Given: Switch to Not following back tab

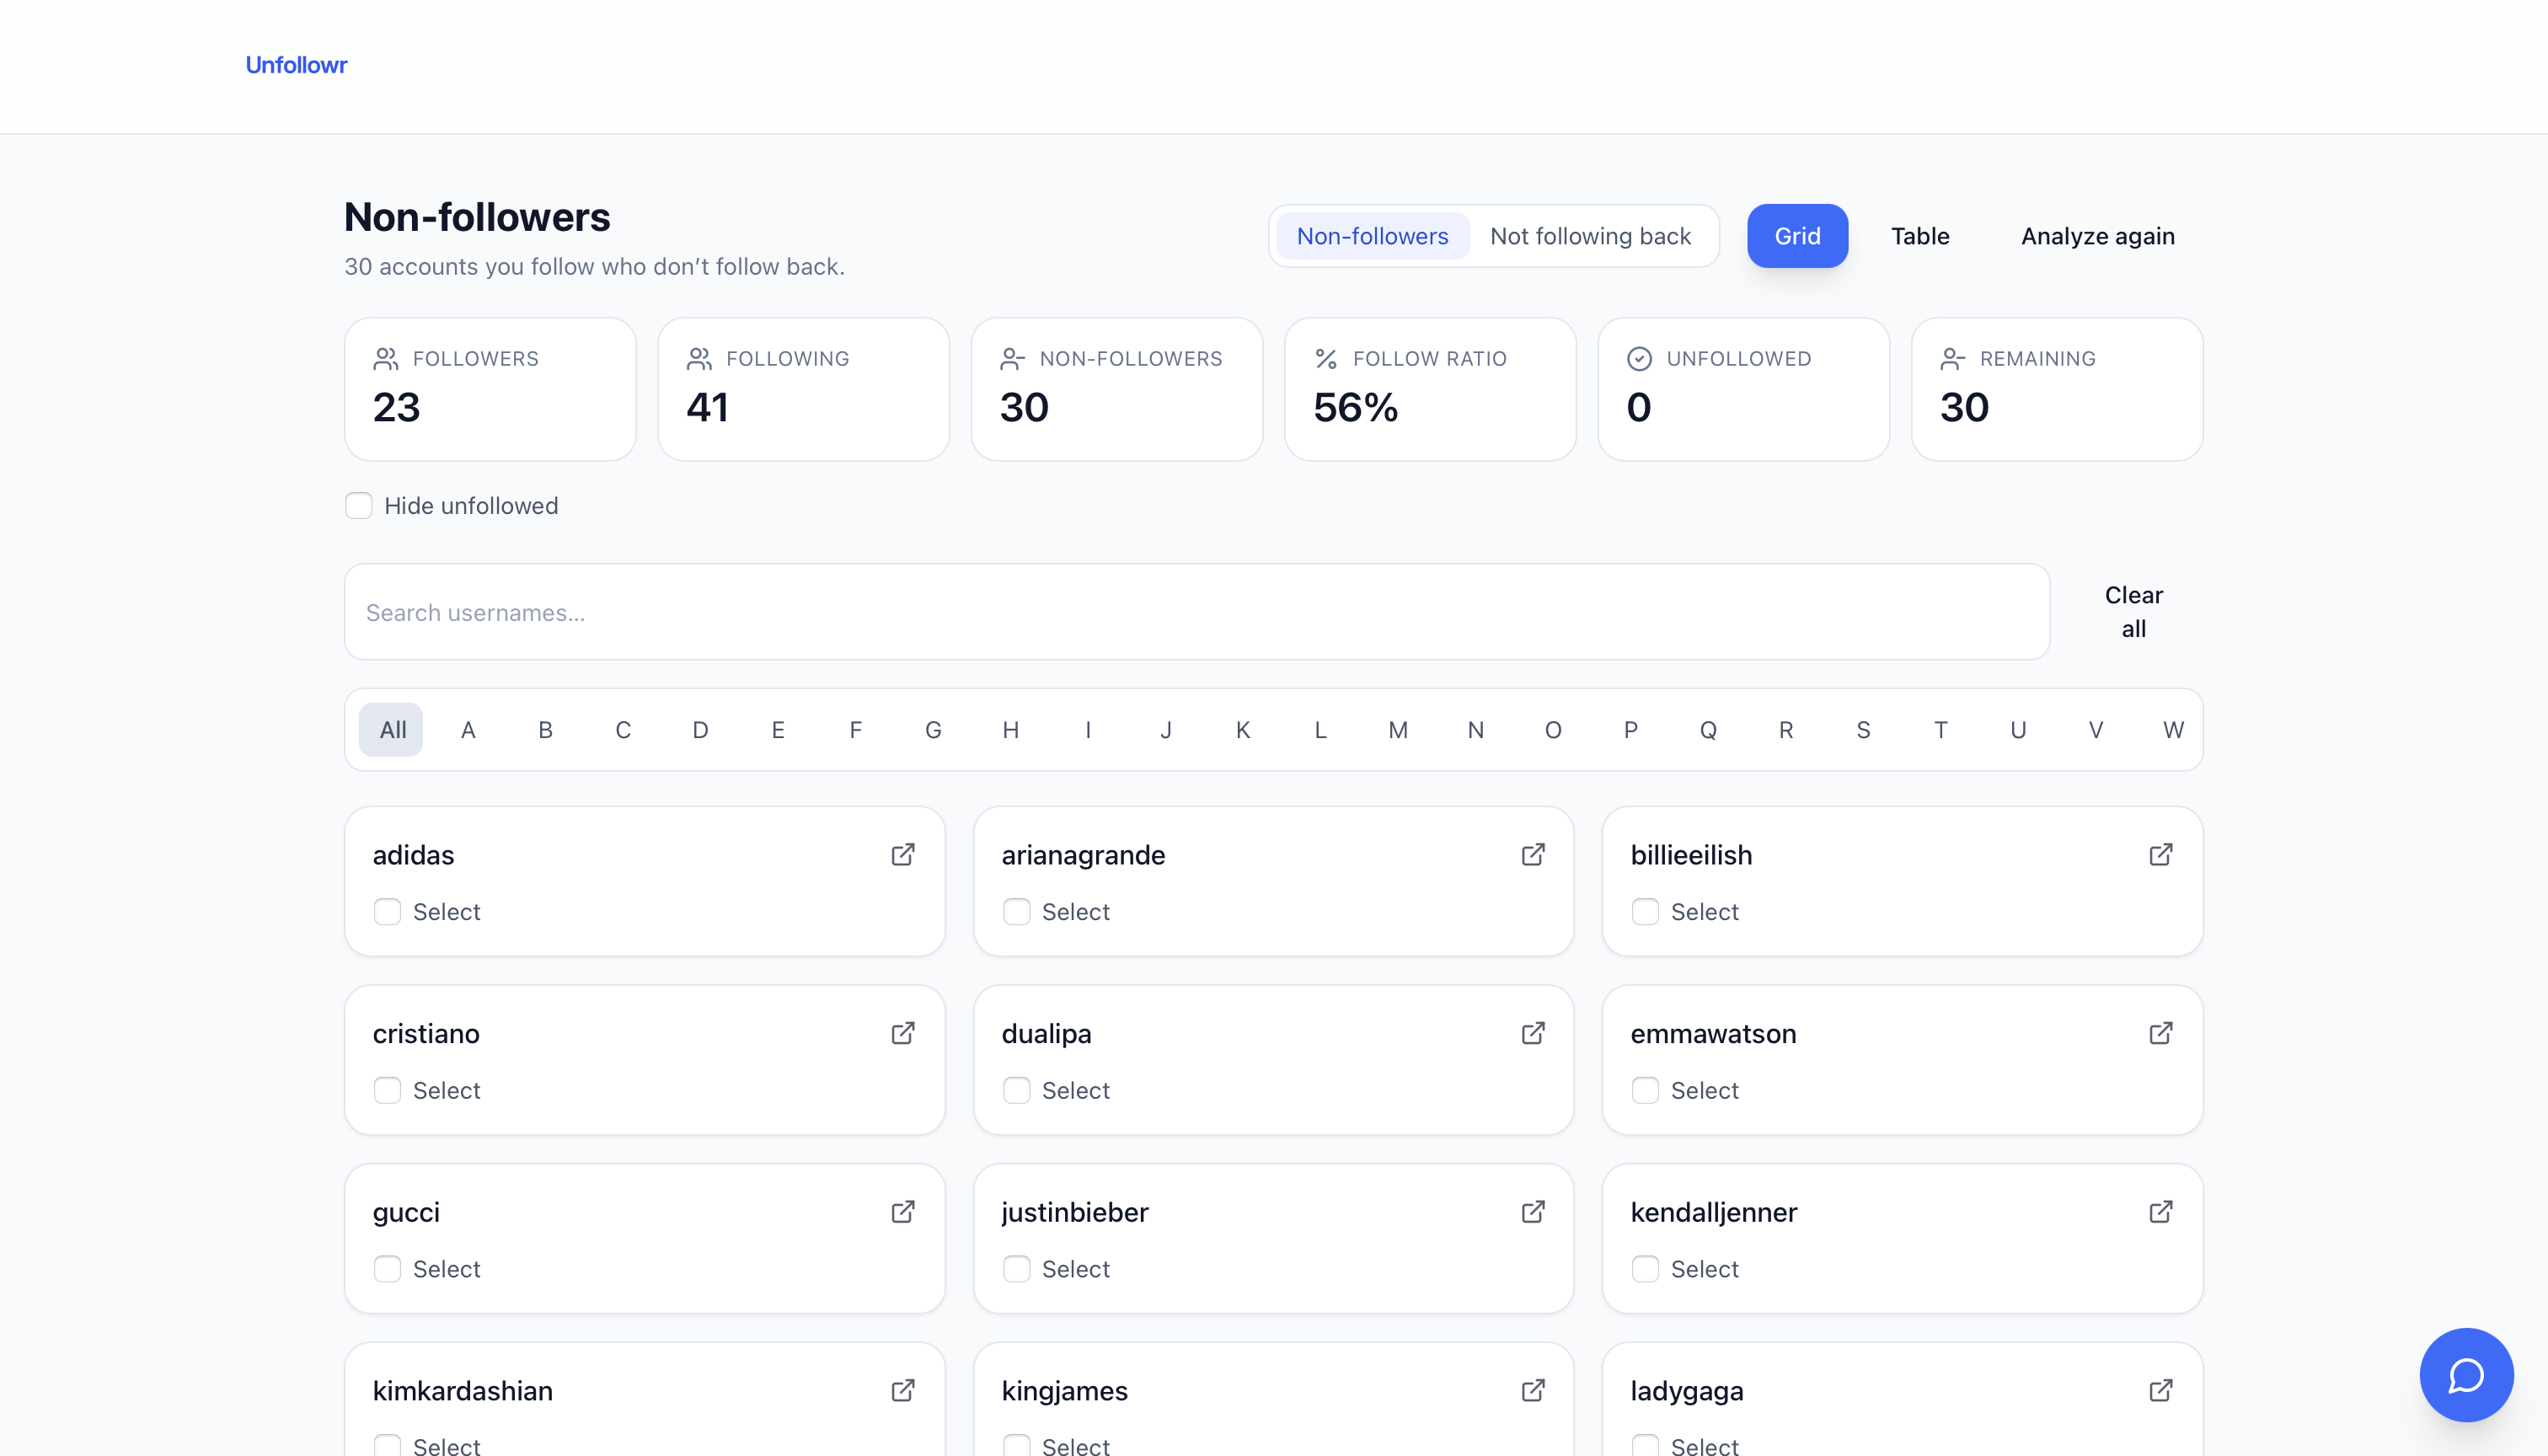Looking at the screenshot, I should [1590, 236].
